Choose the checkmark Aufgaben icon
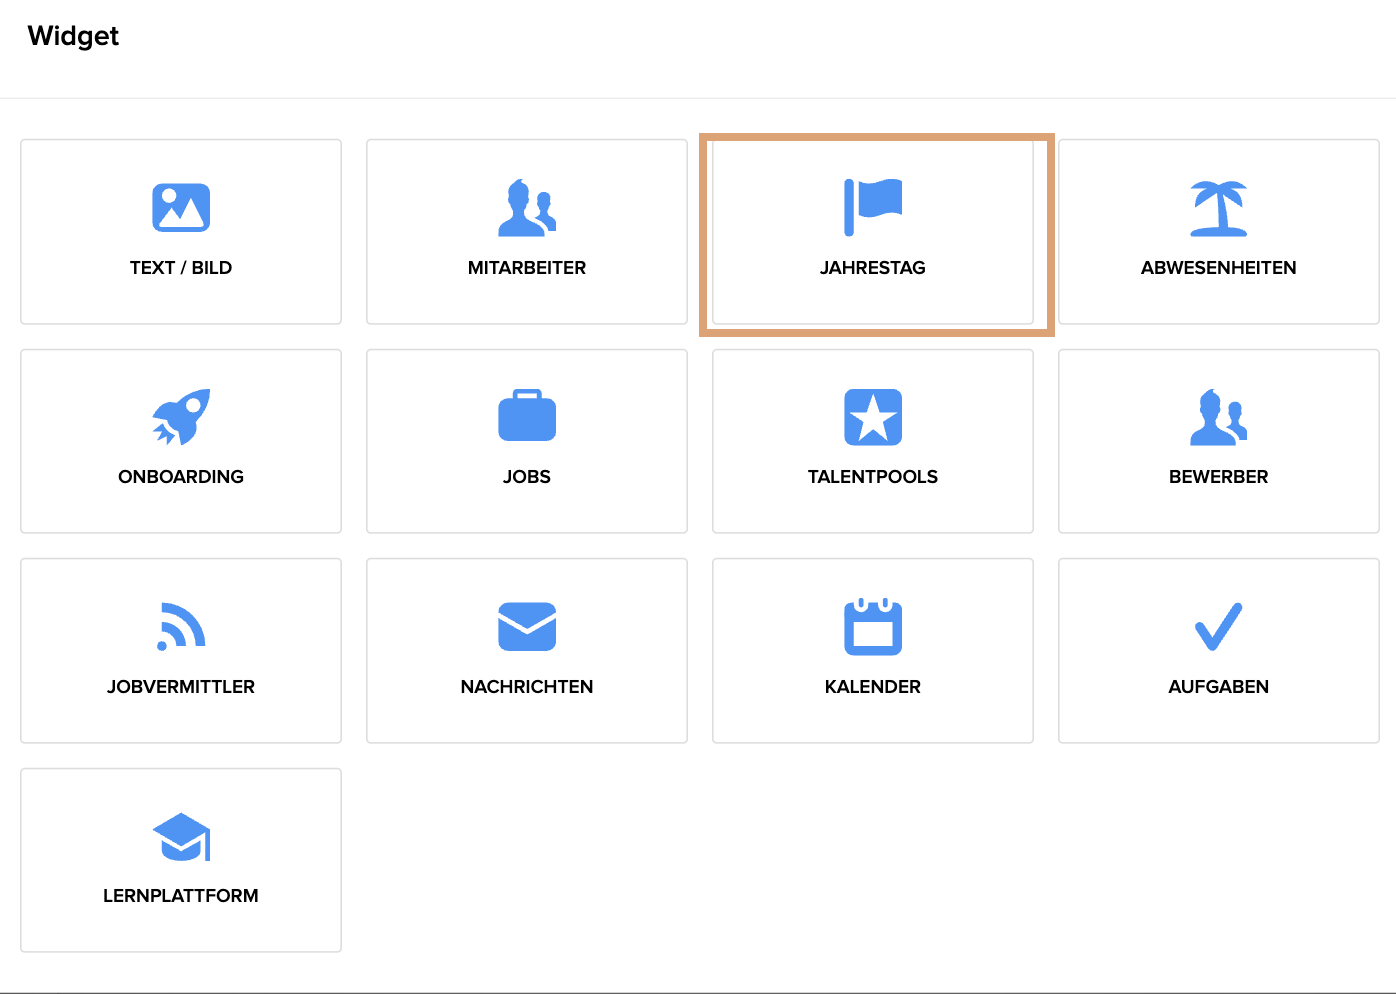The width and height of the screenshot is (1396, 994). (x=1219, y=627)
